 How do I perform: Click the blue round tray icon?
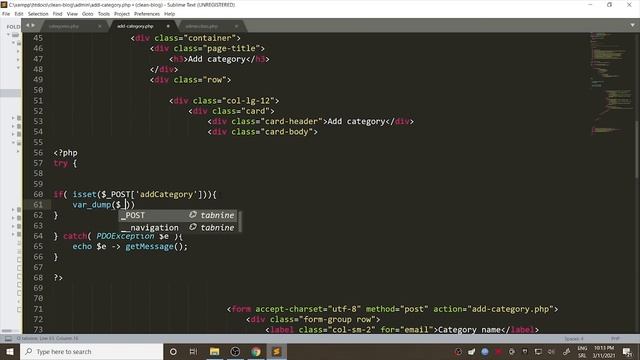484,351
